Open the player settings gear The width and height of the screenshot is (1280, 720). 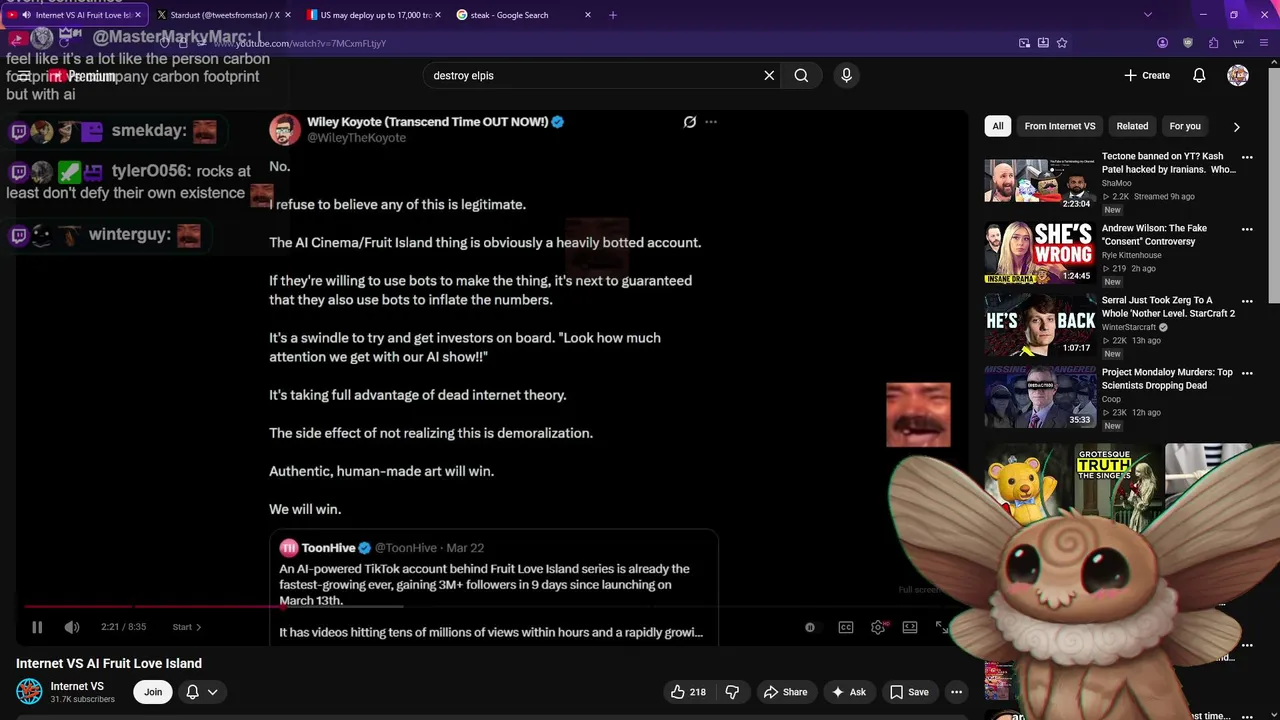click(x=878, y=627)
